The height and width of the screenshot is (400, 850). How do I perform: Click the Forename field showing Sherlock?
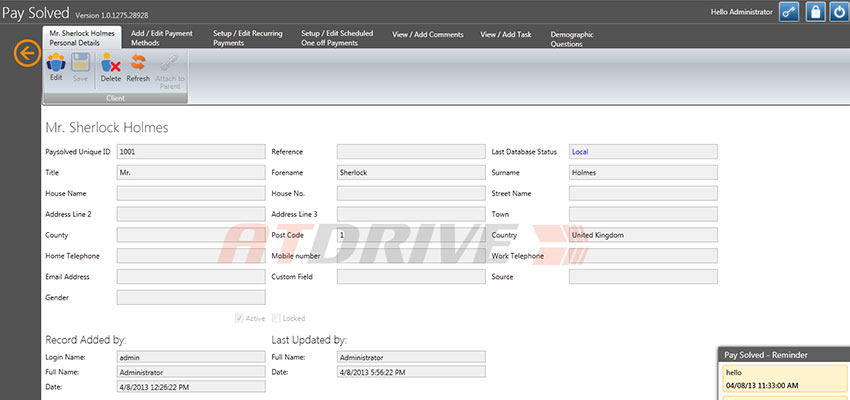tap(411, 172)
